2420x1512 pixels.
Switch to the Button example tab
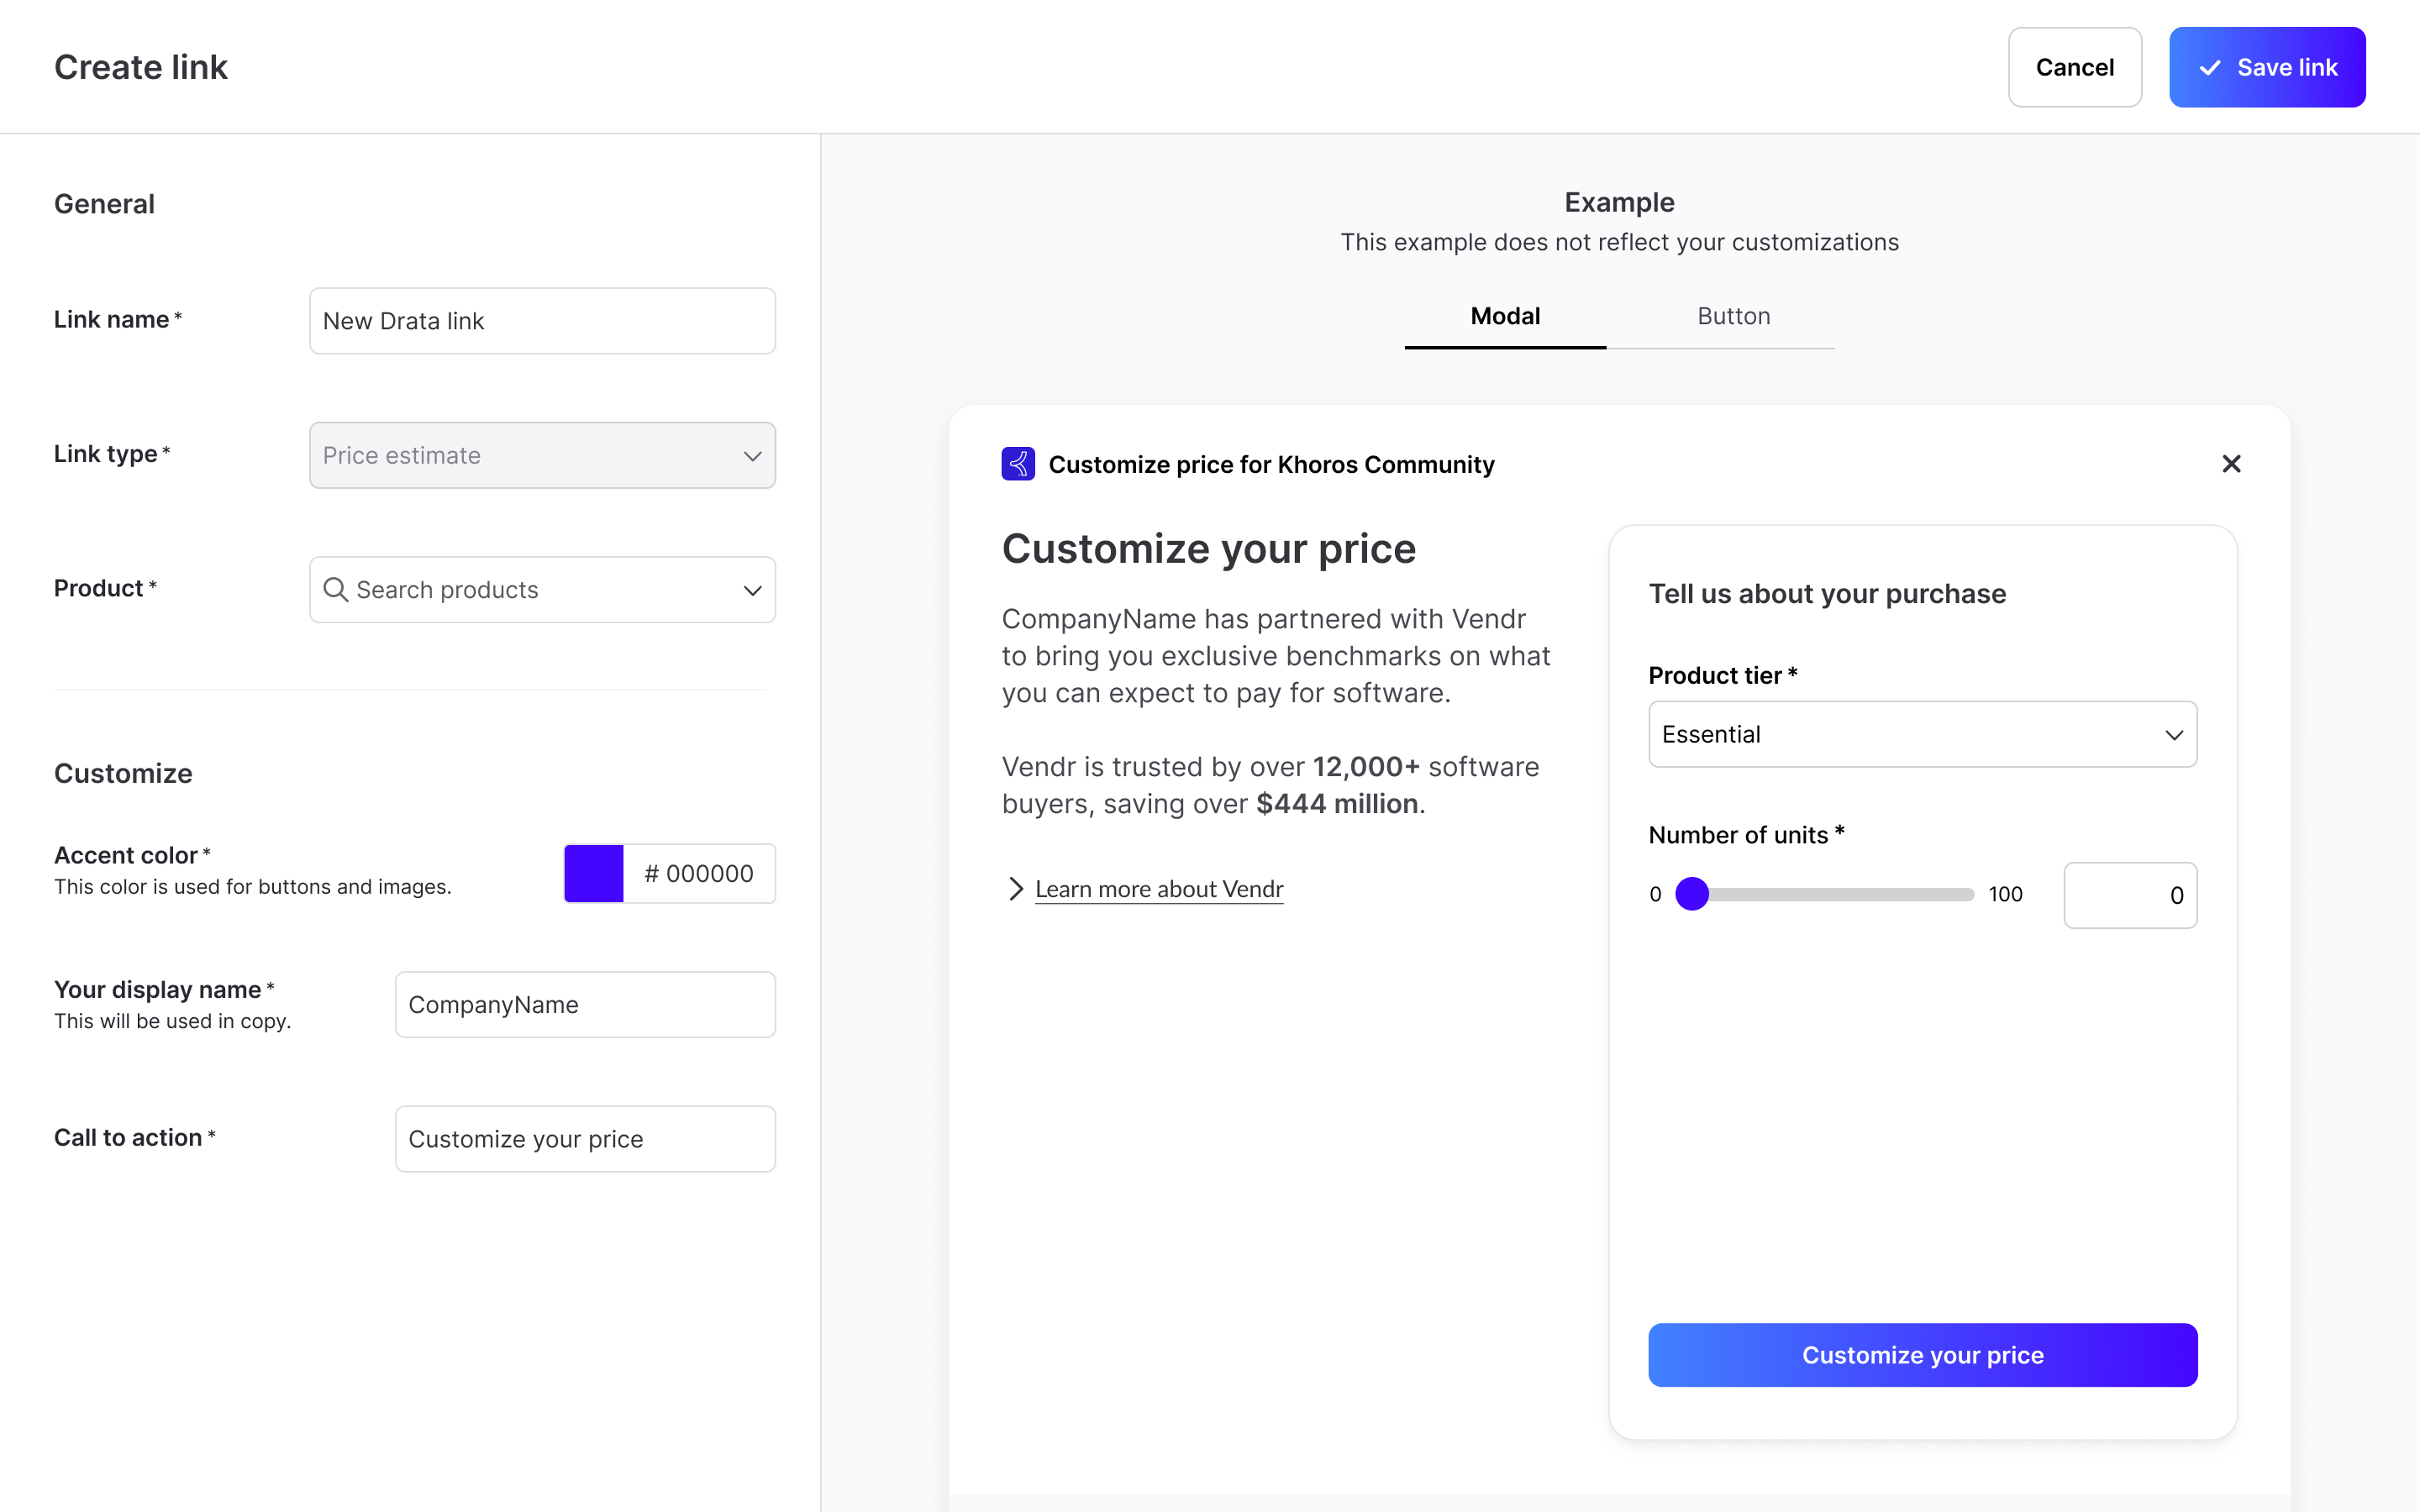(x=1734, y=317)
